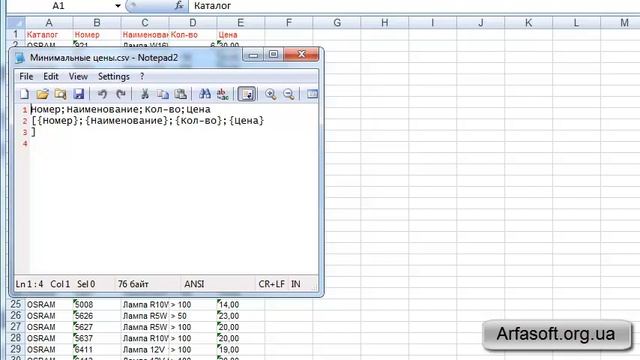Click the Notepad2 title bar text
The height and width of the screenshot is (360, 640).
[x=104, y=58]
